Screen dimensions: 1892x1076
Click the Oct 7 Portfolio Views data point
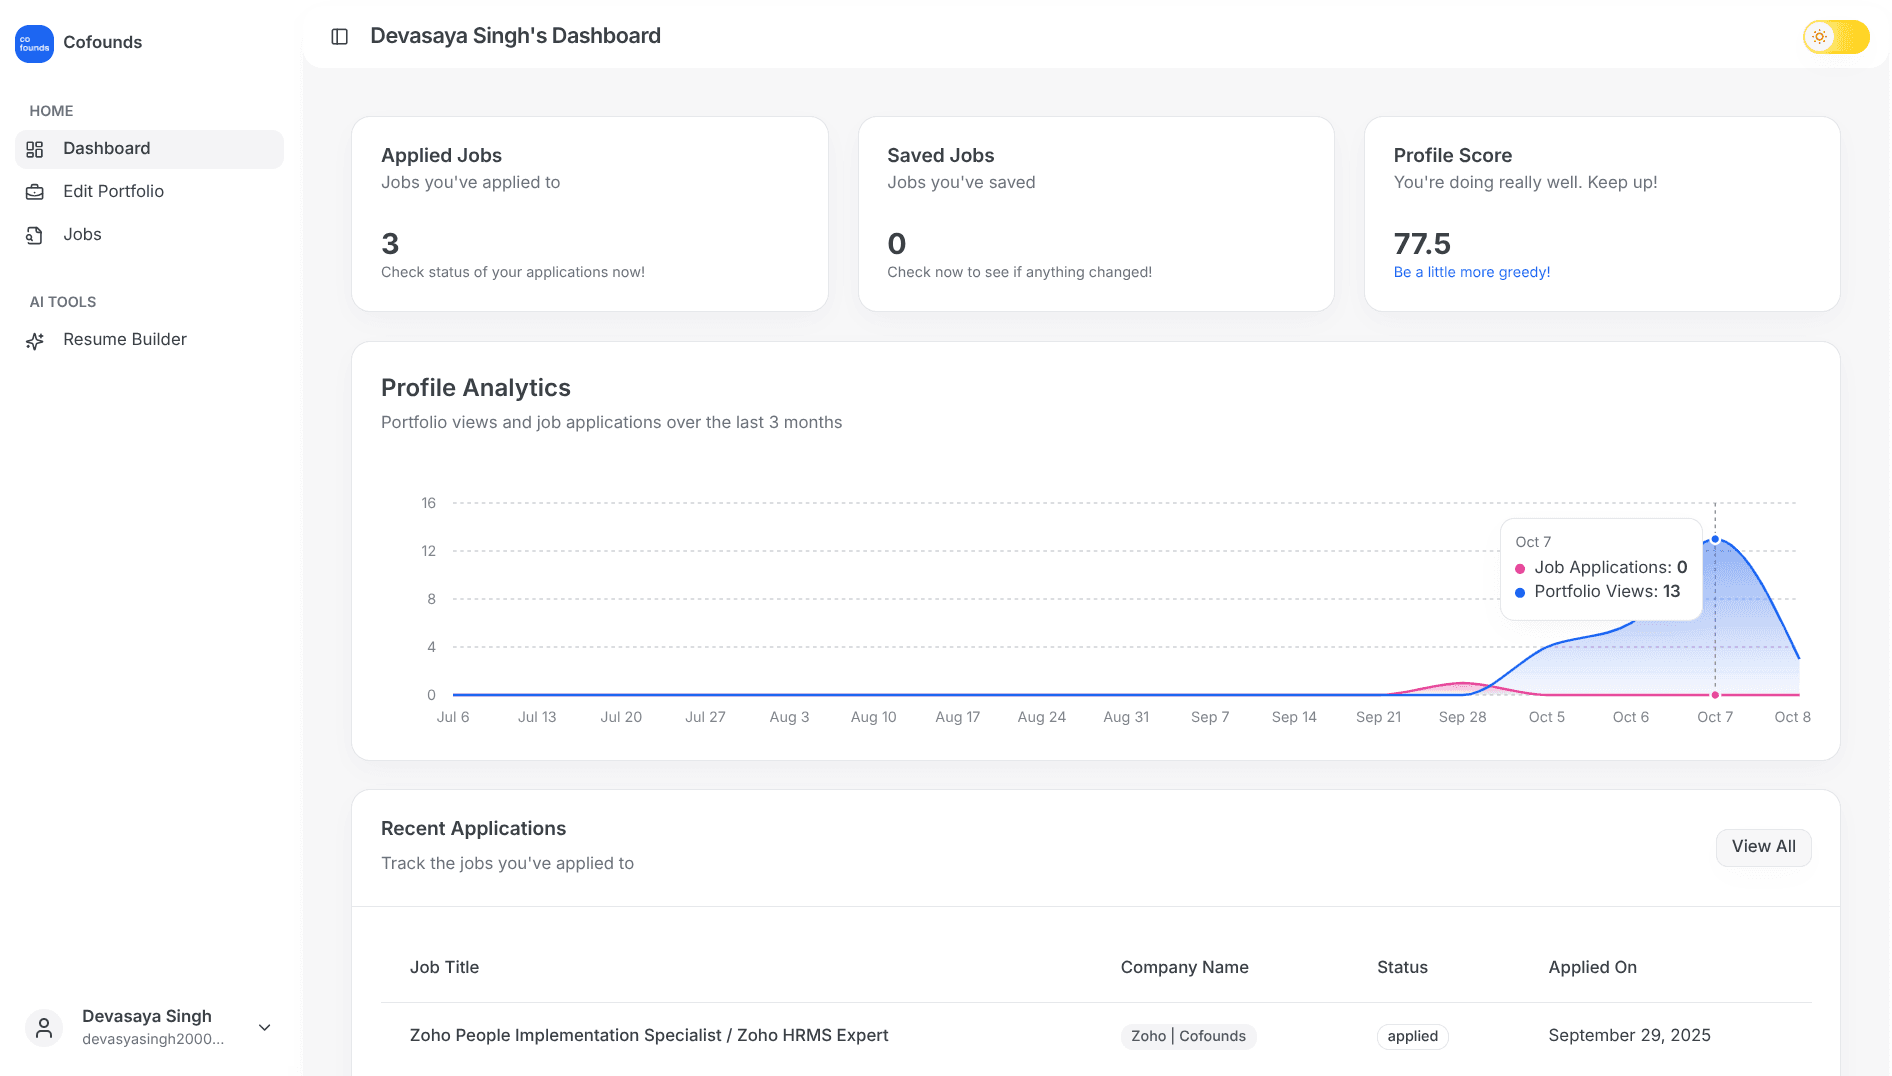click(1715, 539)
